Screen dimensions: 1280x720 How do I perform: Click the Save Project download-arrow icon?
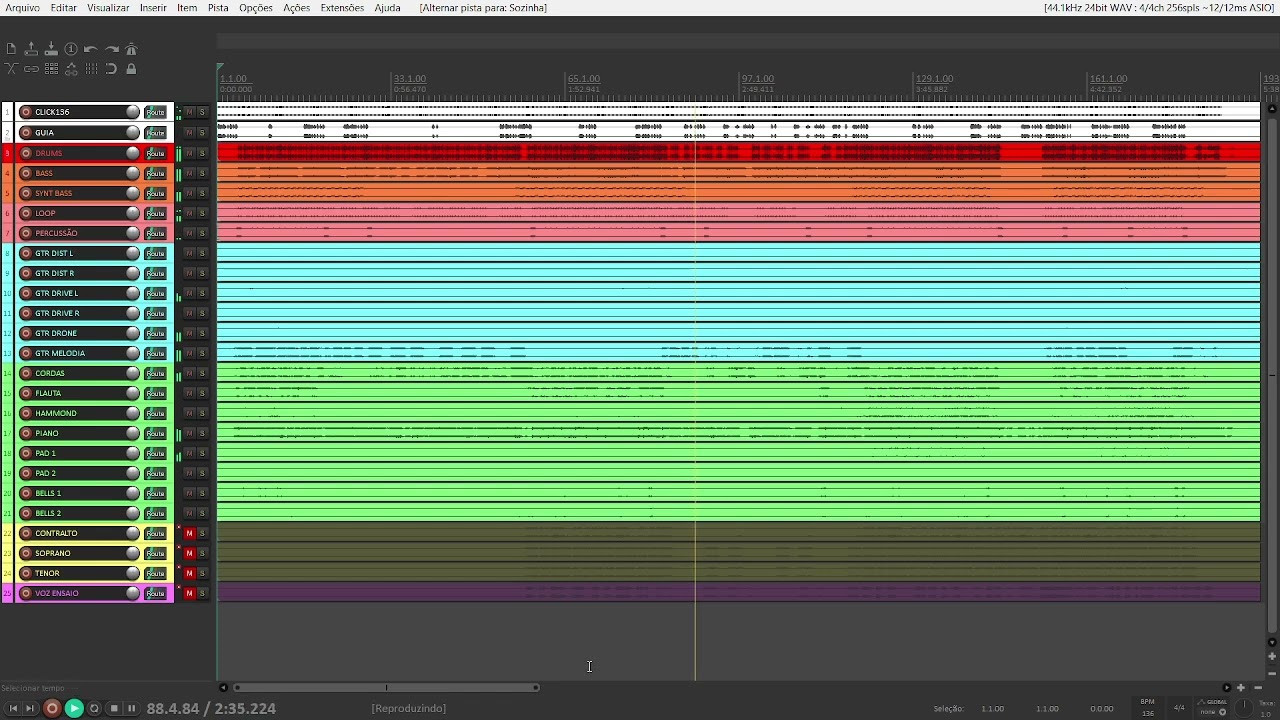51,49
